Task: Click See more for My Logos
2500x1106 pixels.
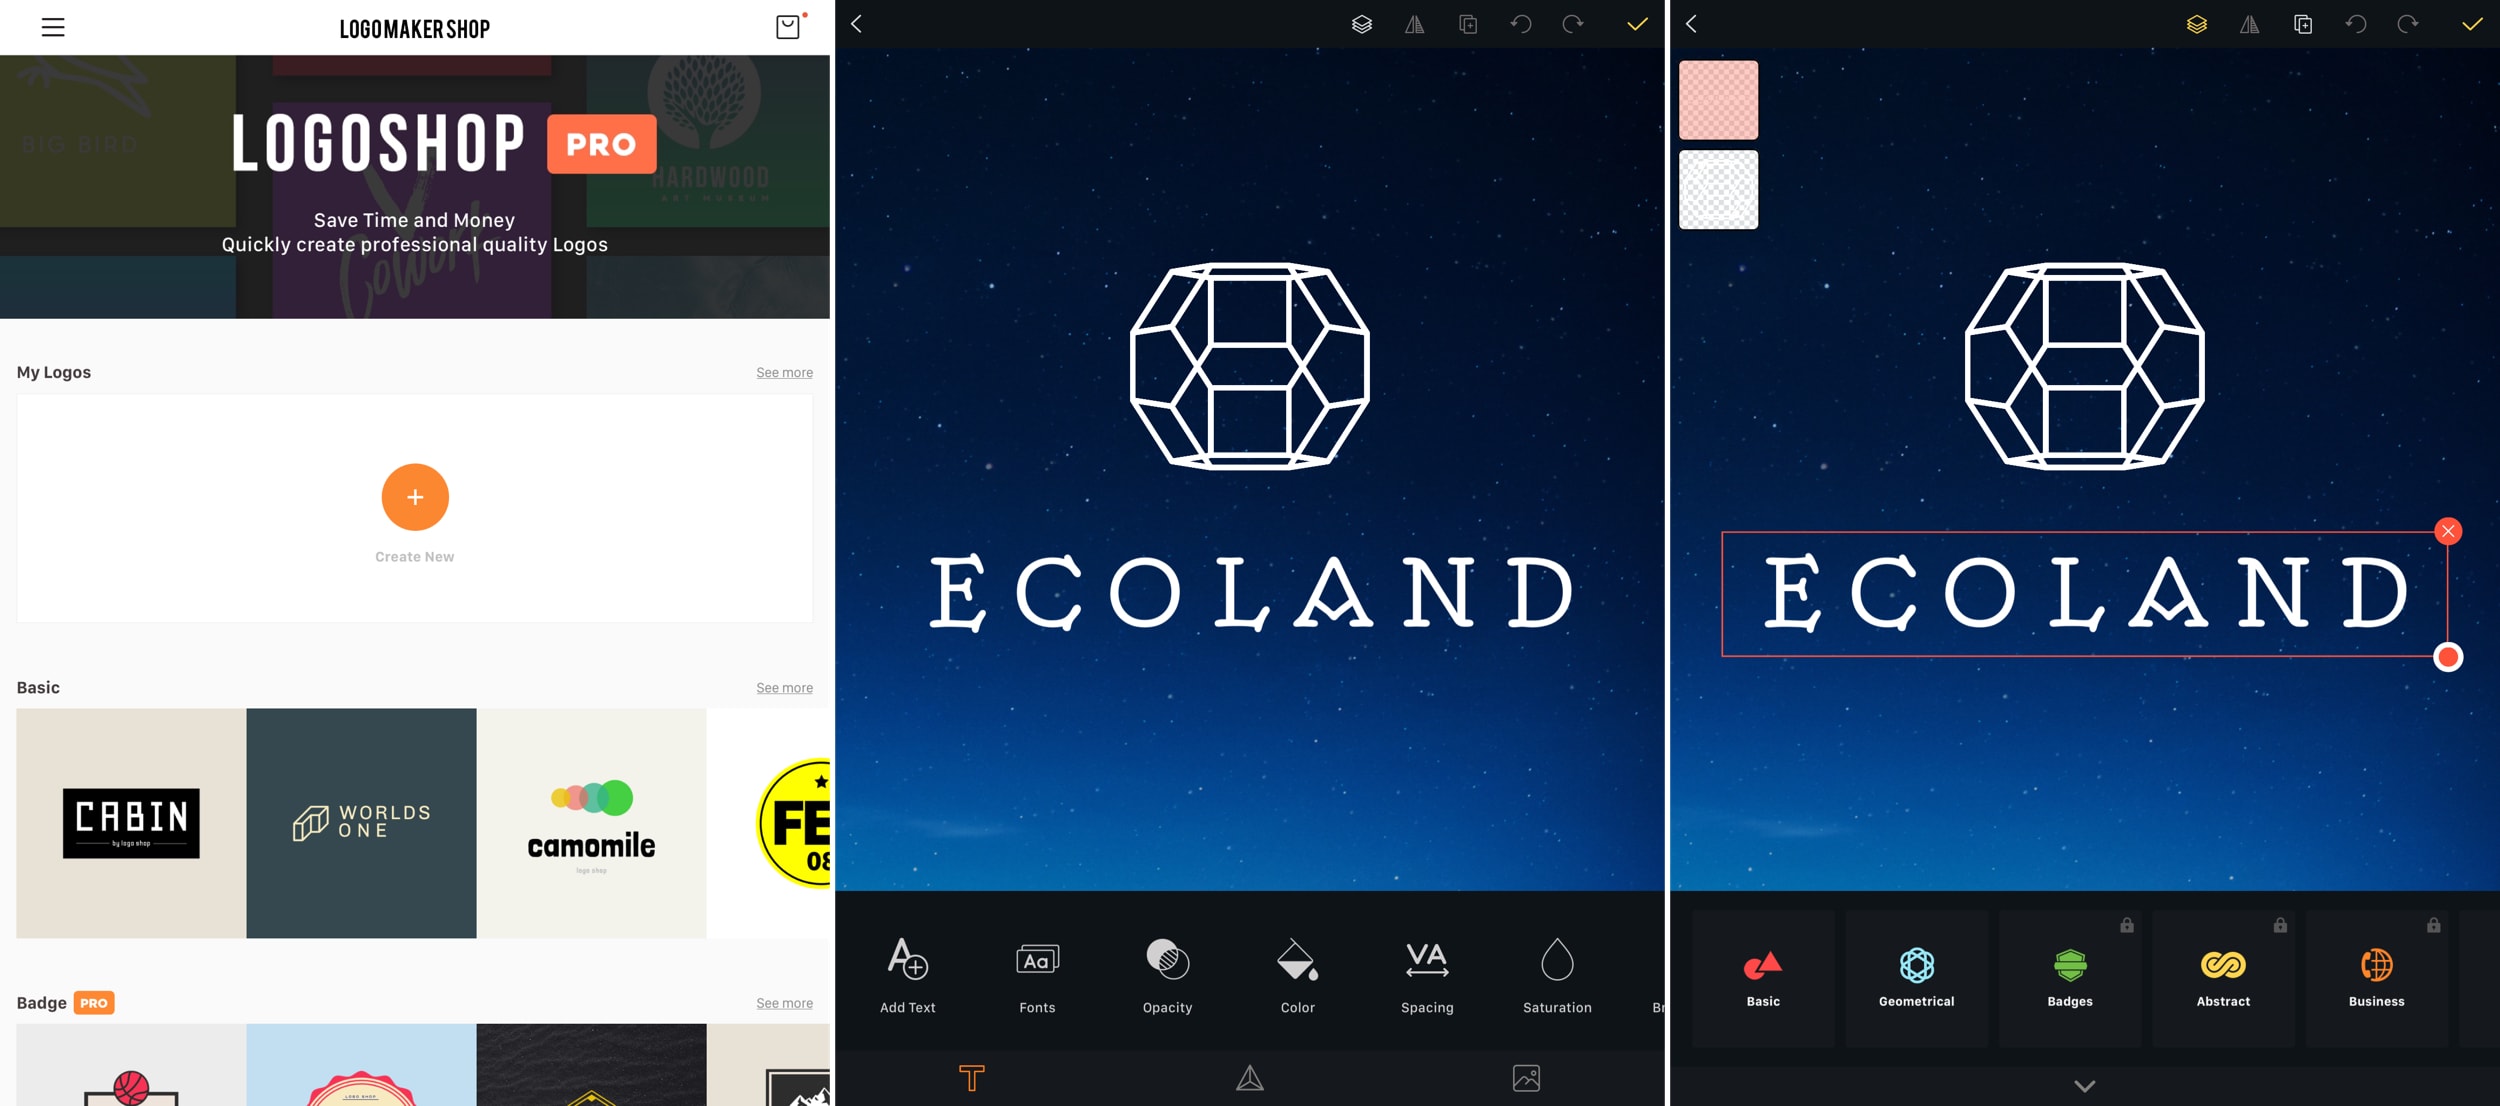Action: pyautogui.click(x=784, y=370)
